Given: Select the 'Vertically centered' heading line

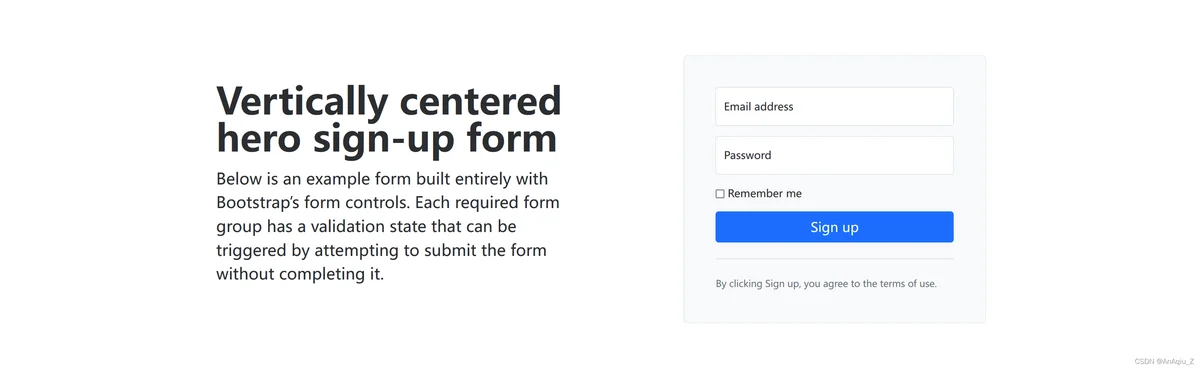Looking at the screenshot, I should (x=389, y=100).
